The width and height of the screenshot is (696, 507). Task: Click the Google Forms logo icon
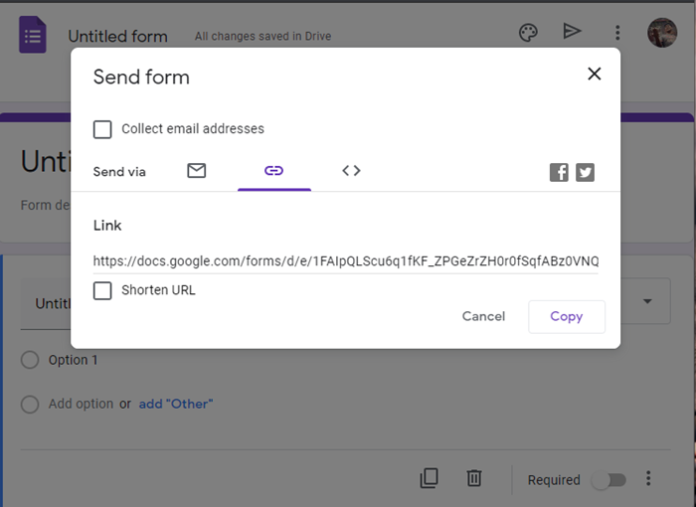[33, 36]
